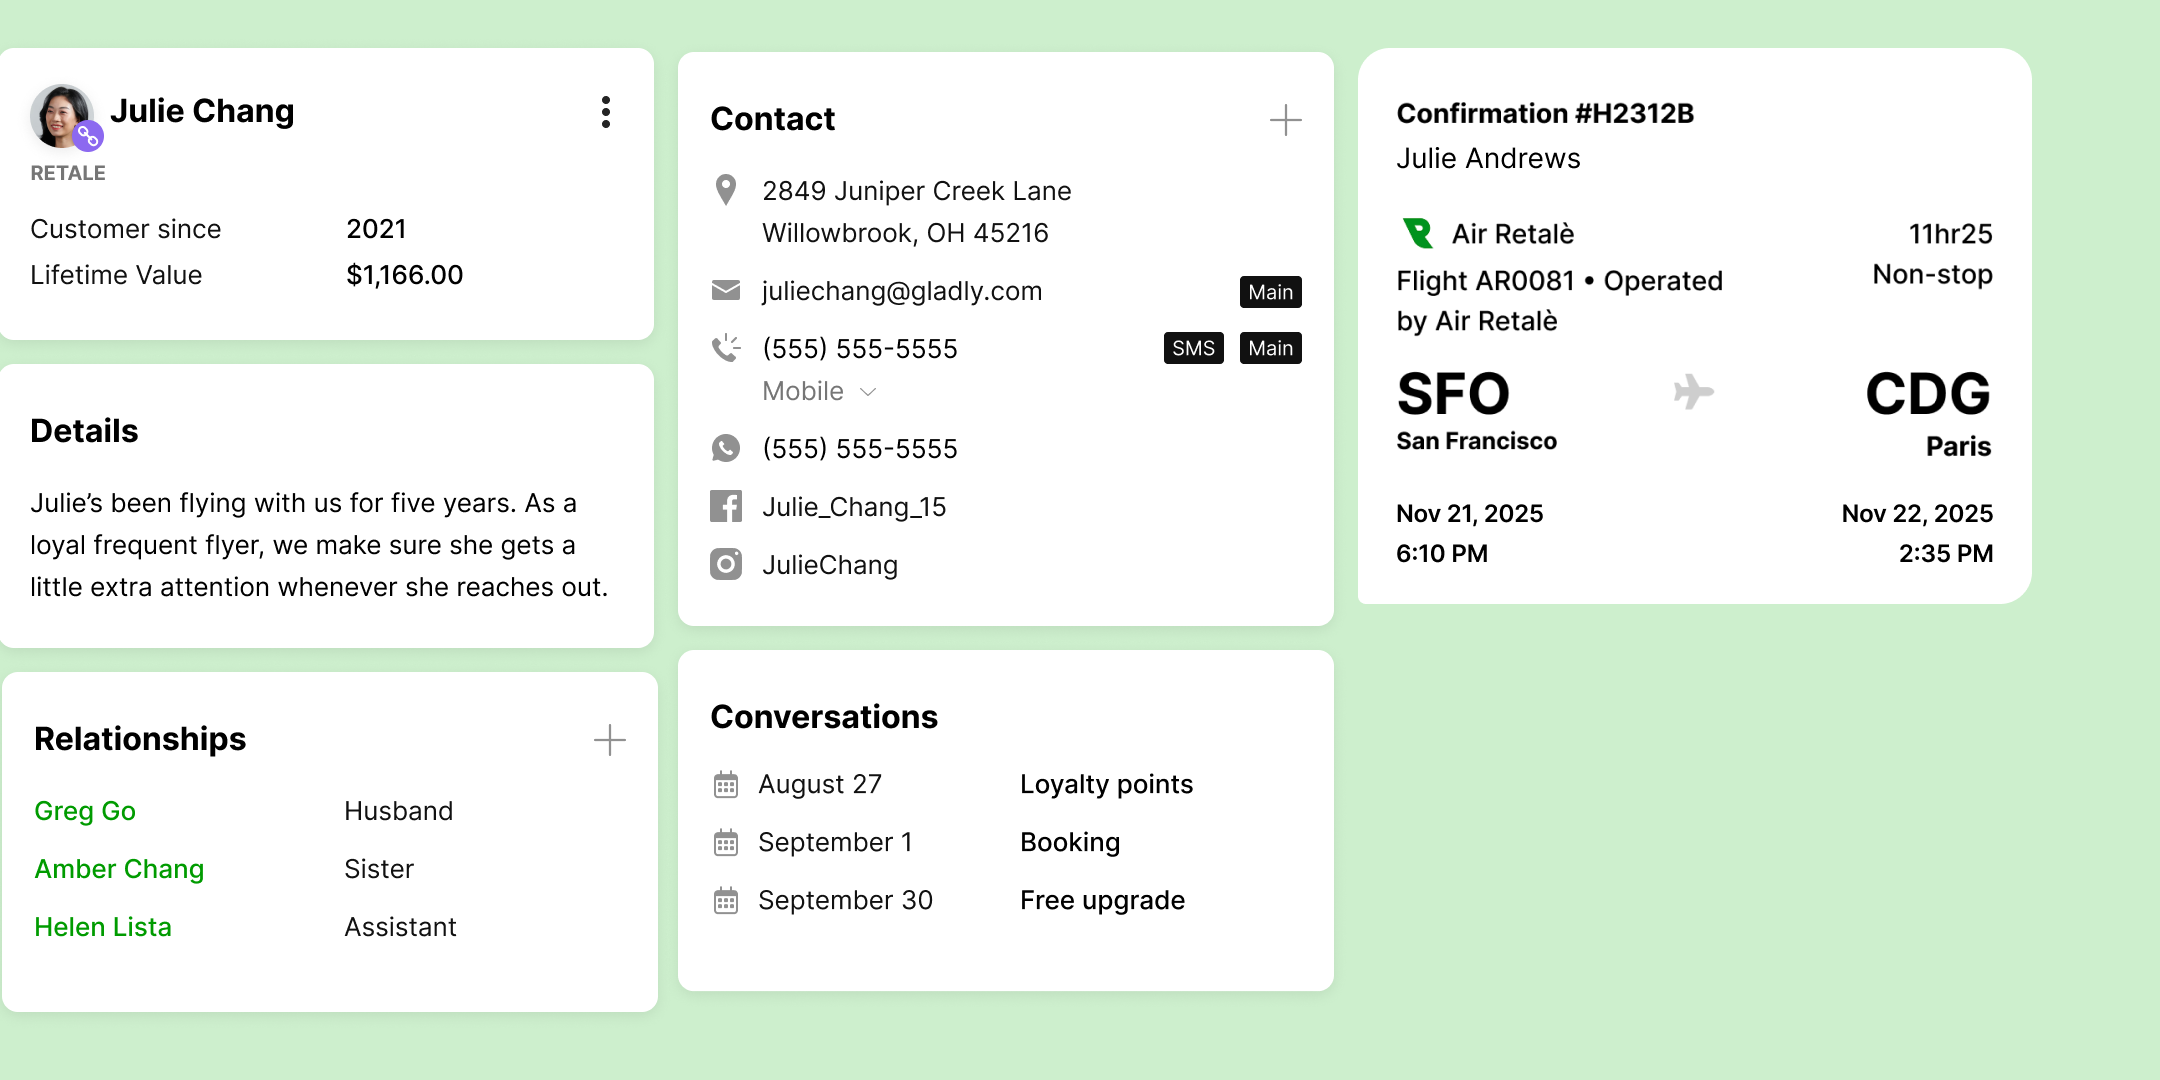Viewport: 2160px width, 1080px height.
Task: Select the email envelope icon
Action: (726, 291)
